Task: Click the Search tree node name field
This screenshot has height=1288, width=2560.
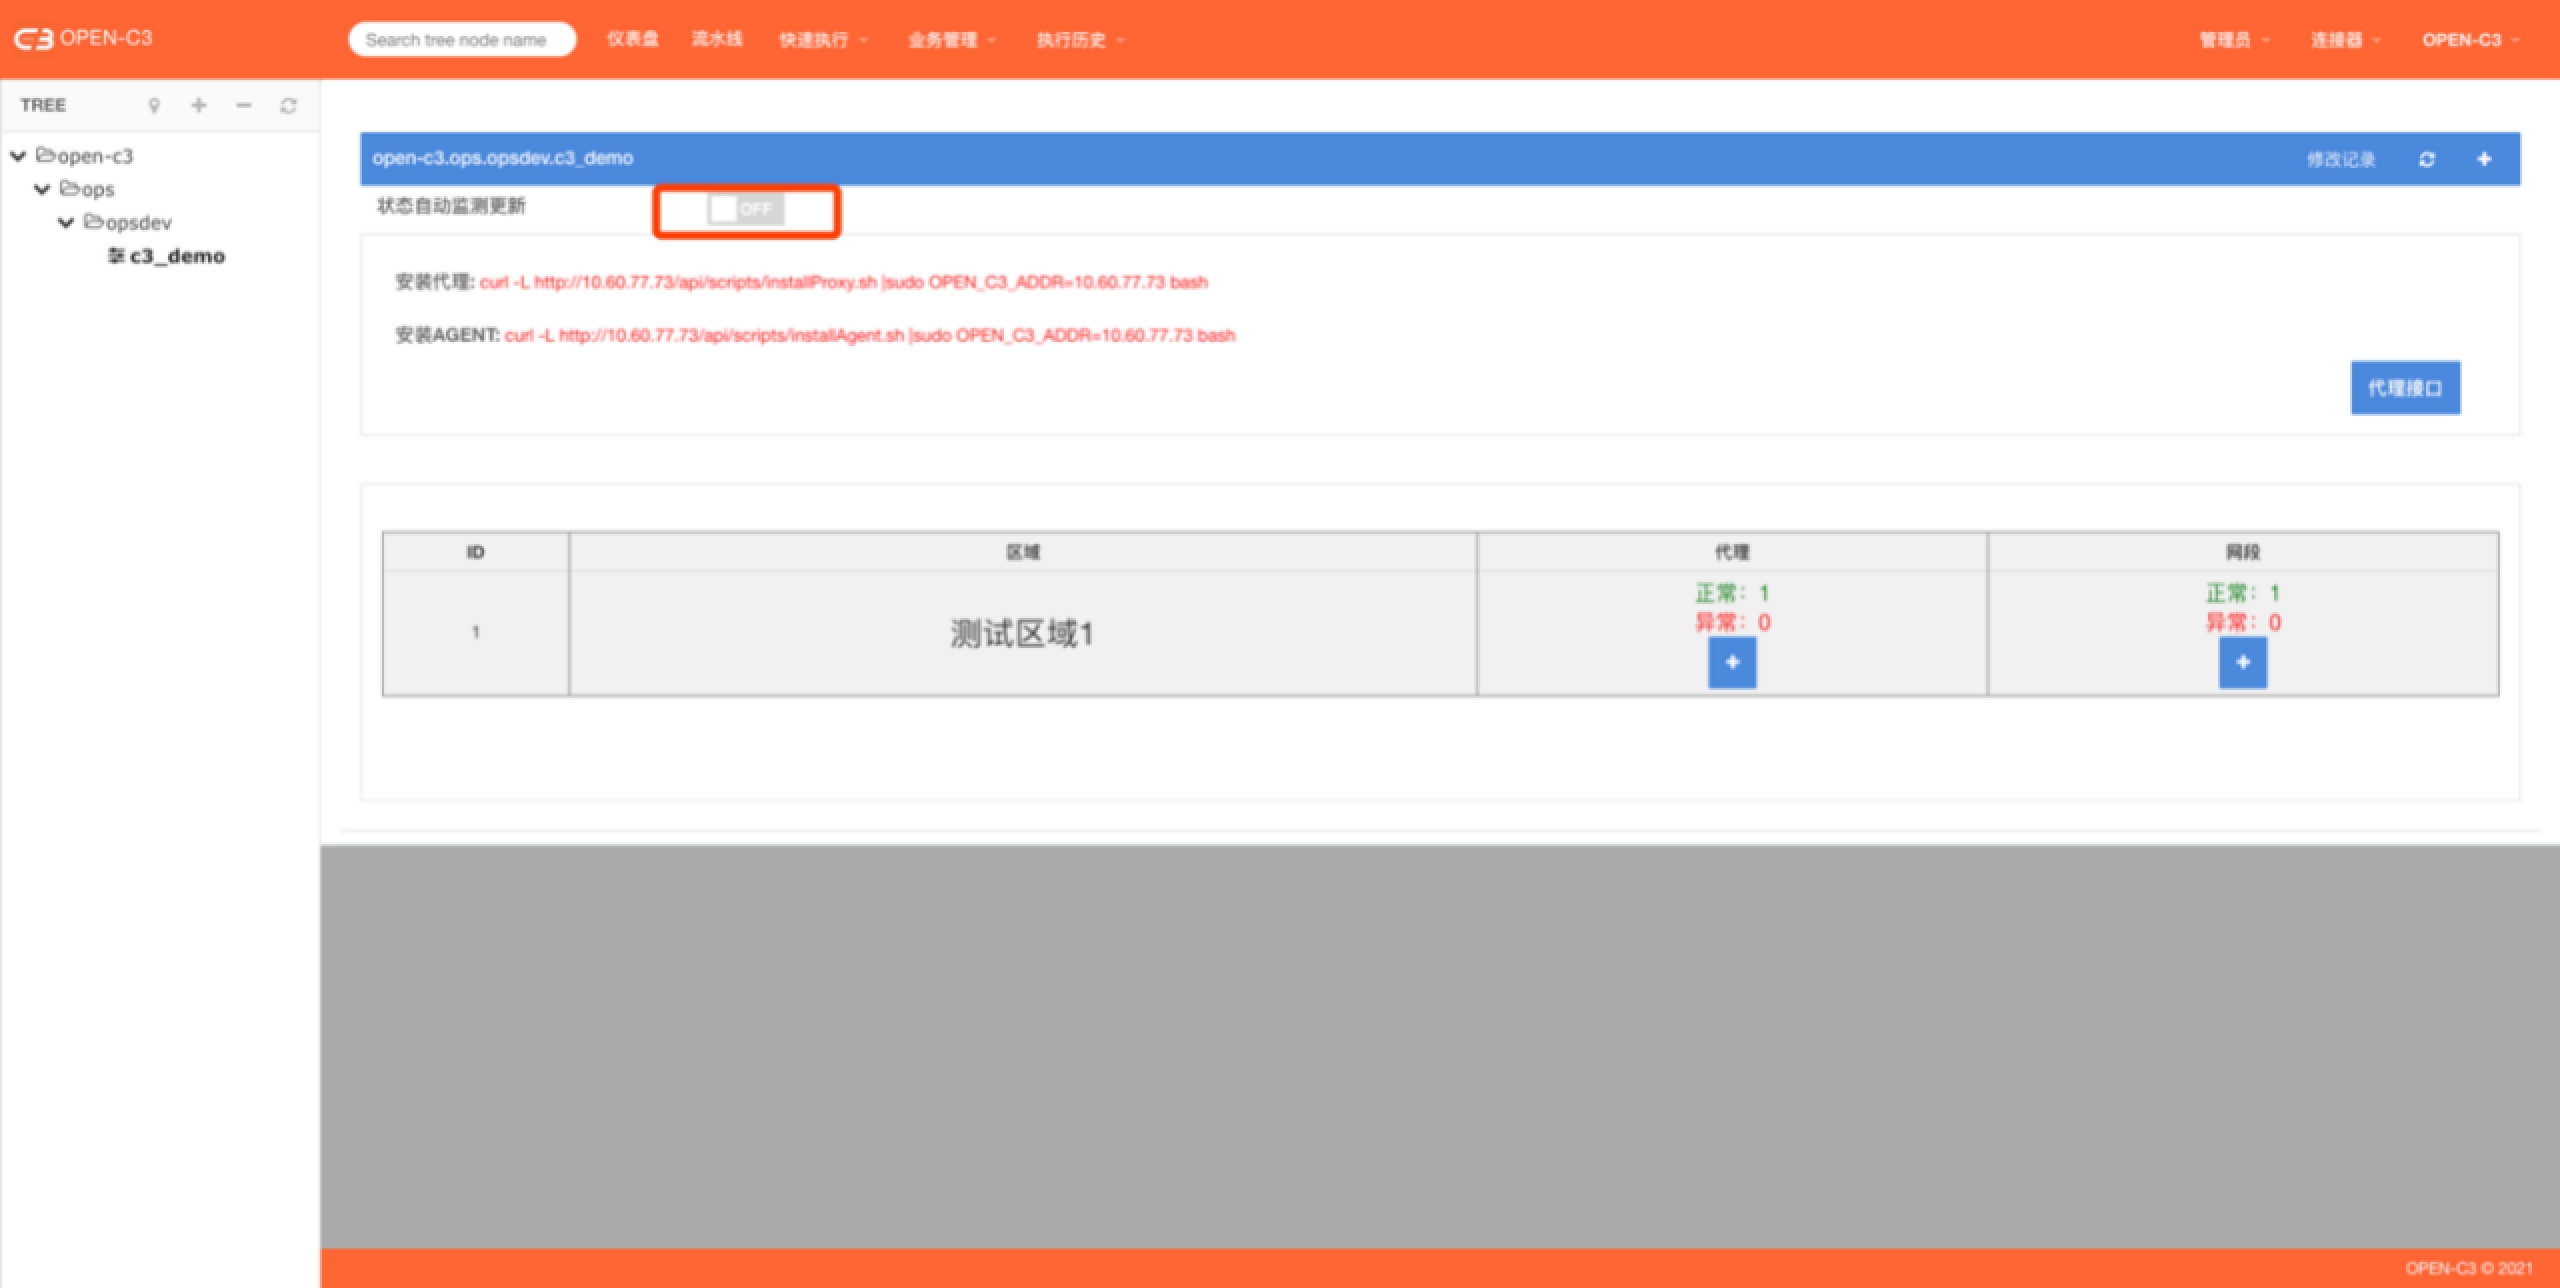Action: pos(461,40)
